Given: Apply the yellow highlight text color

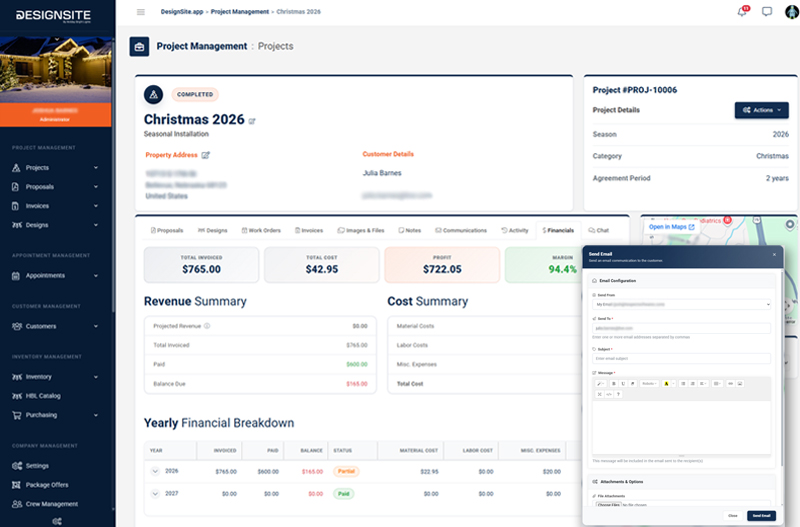Looking at the screenshot, I should [666, 384].
